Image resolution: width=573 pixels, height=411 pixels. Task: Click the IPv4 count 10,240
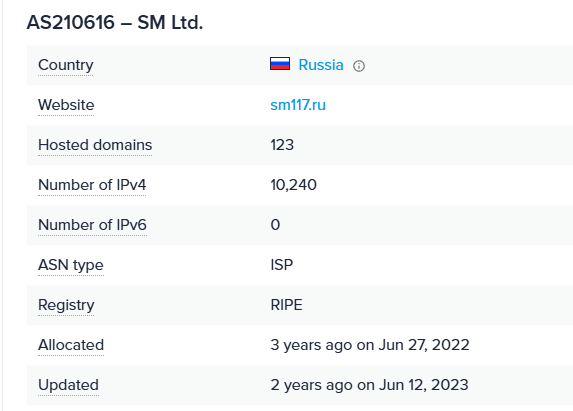coord(293,185)
